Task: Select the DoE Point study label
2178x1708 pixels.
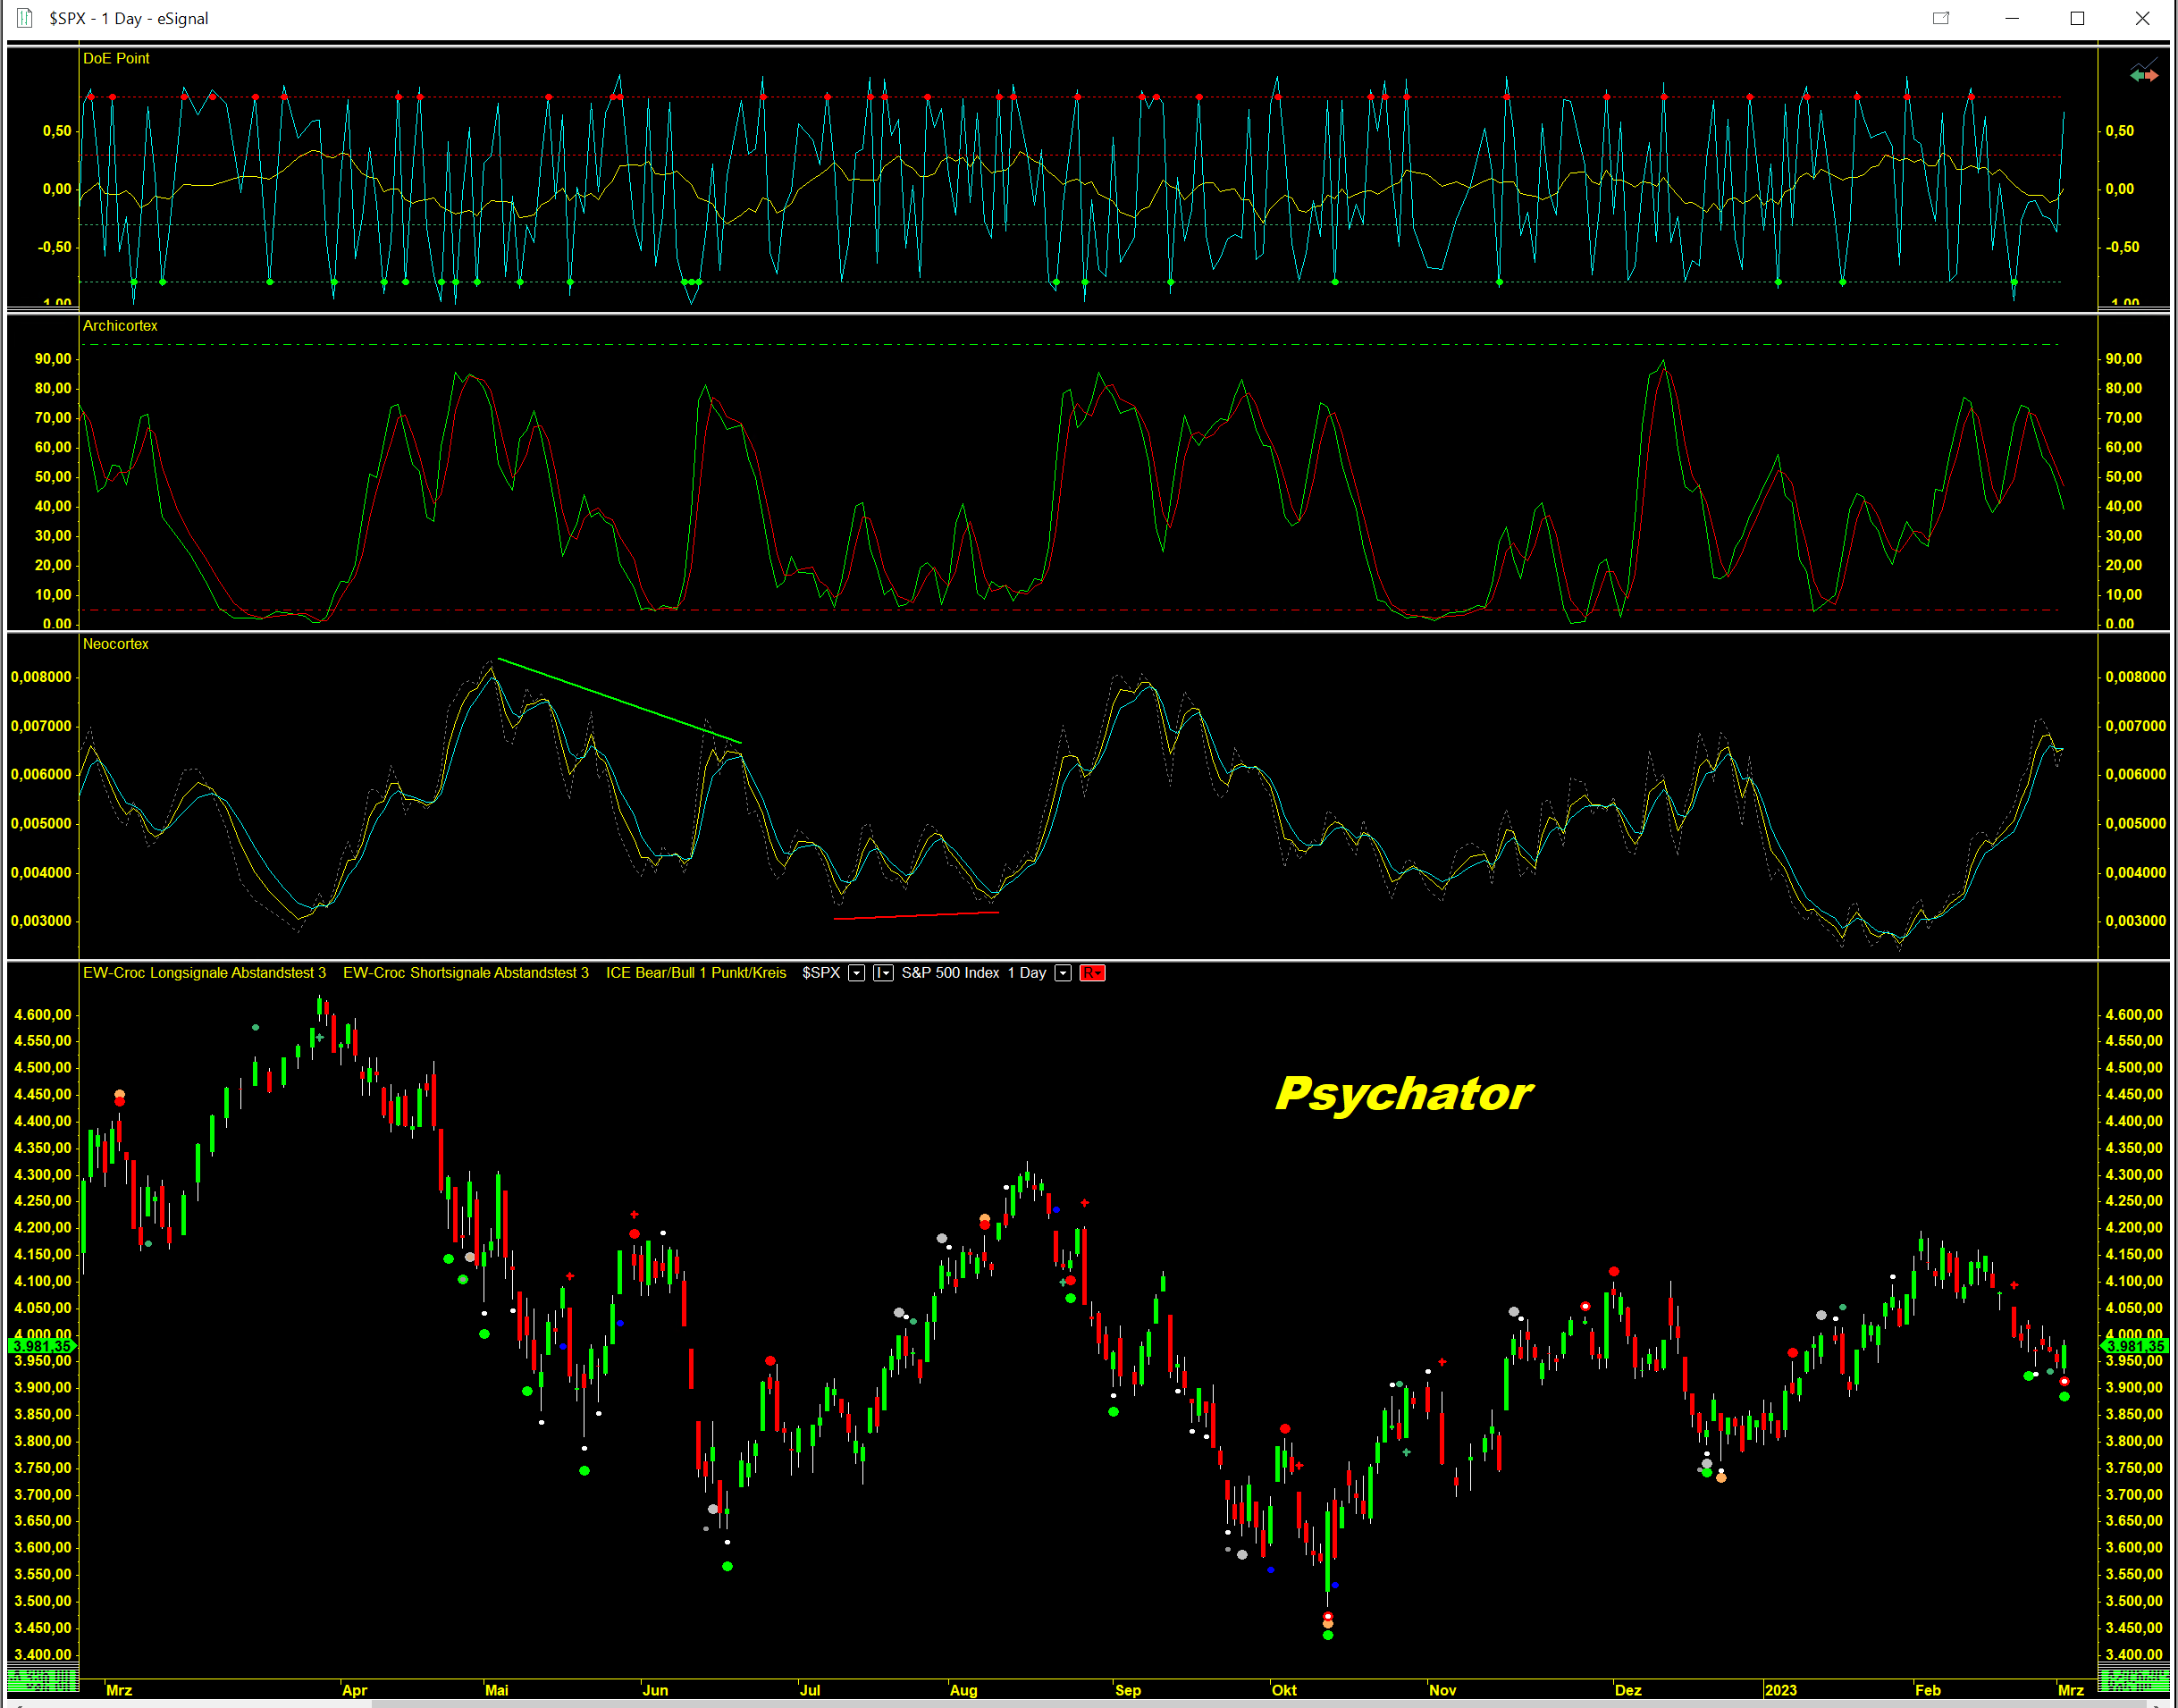Action: pyautogui.click(x=116, y=59)
